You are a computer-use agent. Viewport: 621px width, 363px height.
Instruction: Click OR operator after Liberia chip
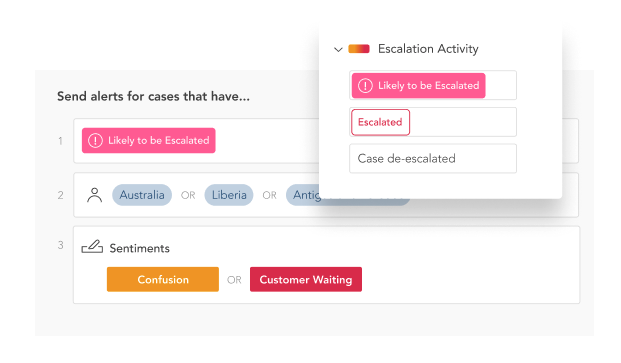tap(270, 195)
